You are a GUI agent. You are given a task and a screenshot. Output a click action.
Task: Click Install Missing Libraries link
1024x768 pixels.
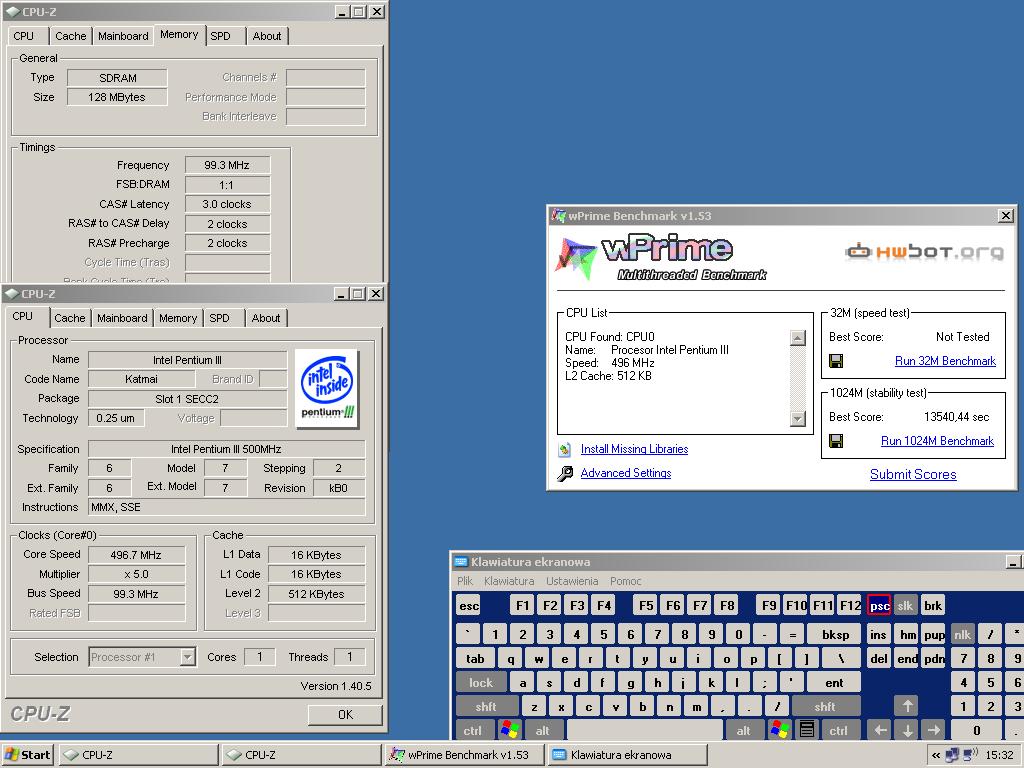[634, 449]
